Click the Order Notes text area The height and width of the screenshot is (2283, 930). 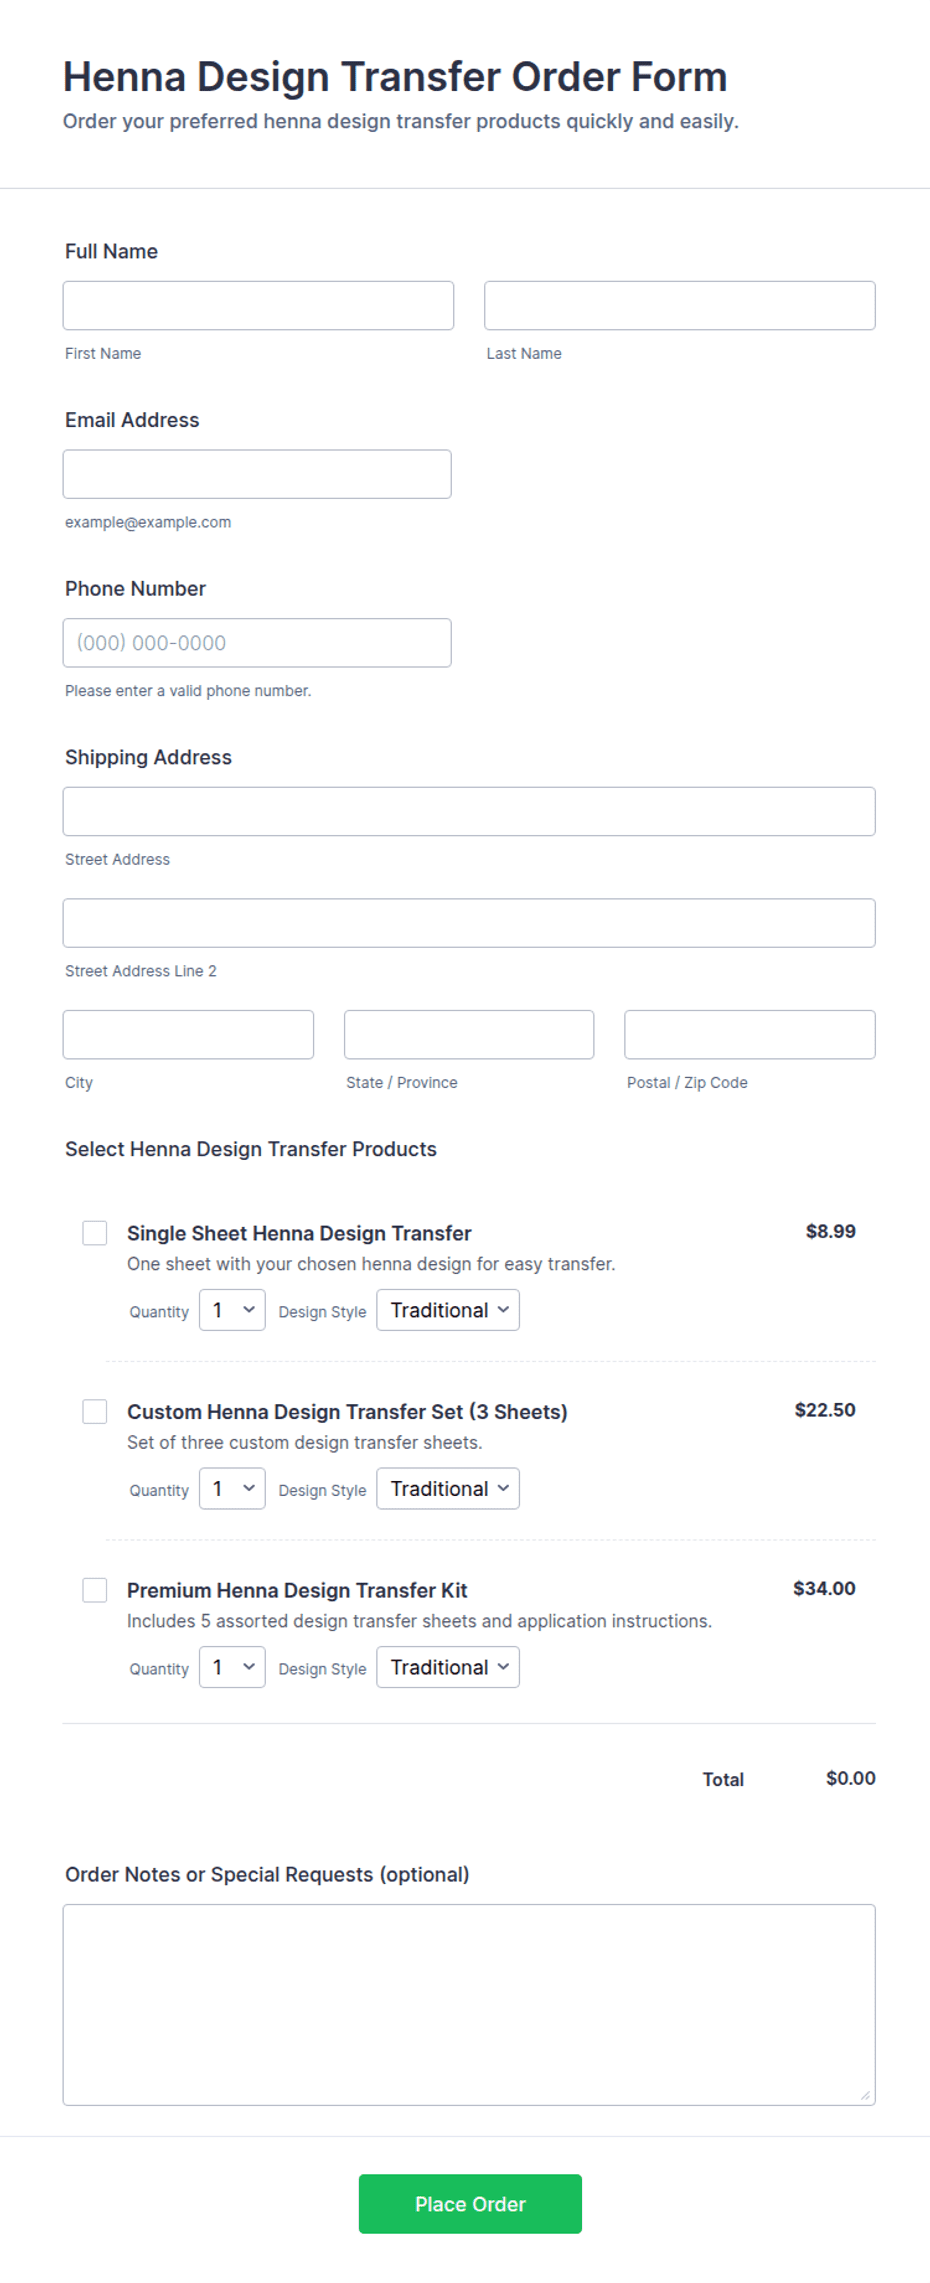[469, 2005]
